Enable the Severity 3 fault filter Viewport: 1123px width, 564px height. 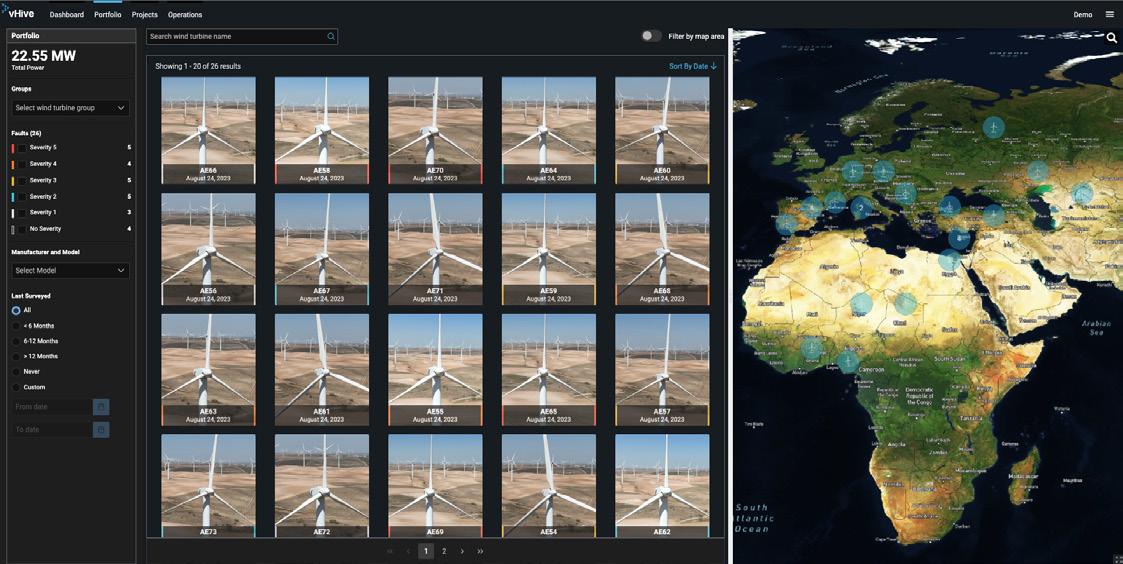(x=22, y=181)
